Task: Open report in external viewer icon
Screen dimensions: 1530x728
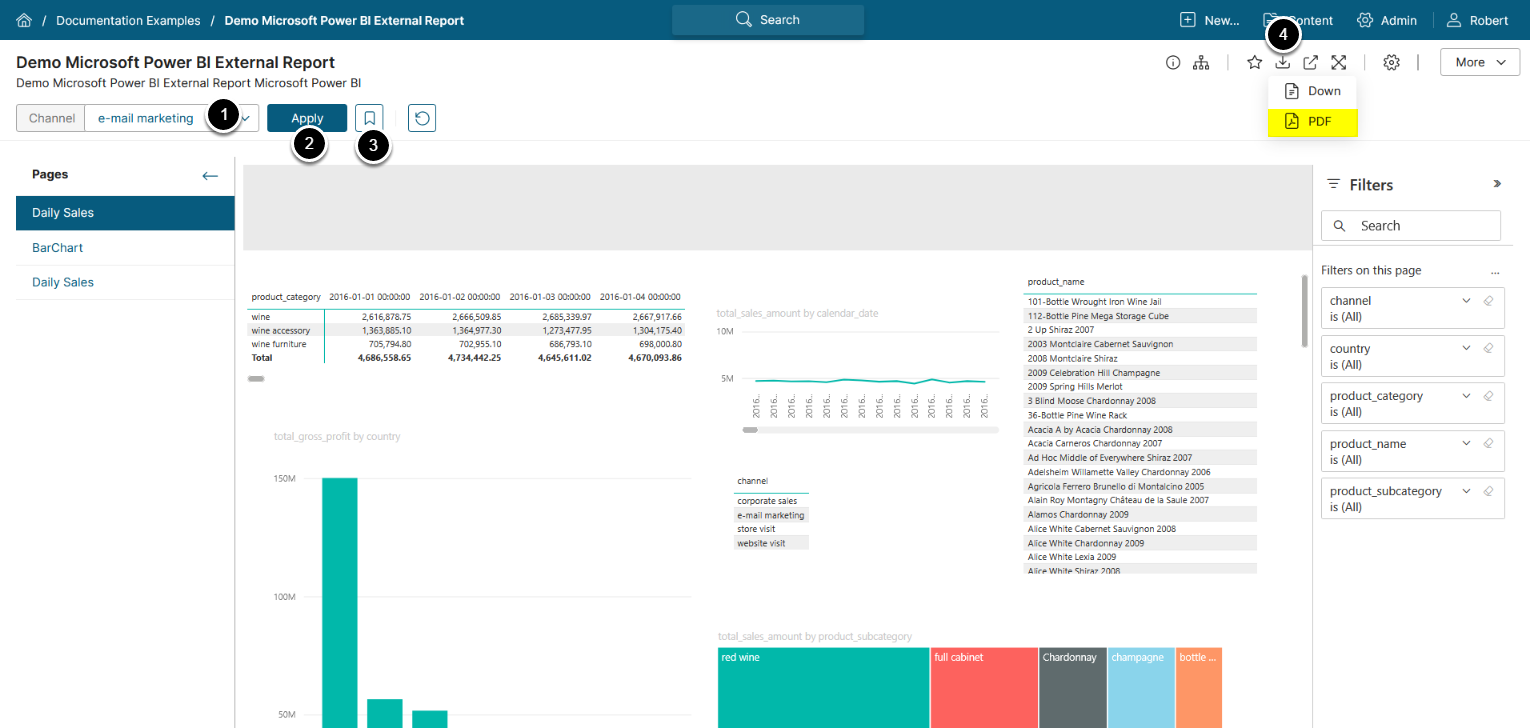Action: point(1310,62)
